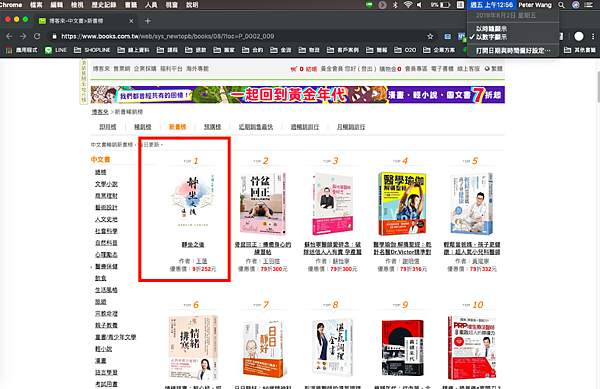This screenshot has height=389, width=600.
Task: Open the SHOPLINE bookmark folder
Action: [92, 50]
